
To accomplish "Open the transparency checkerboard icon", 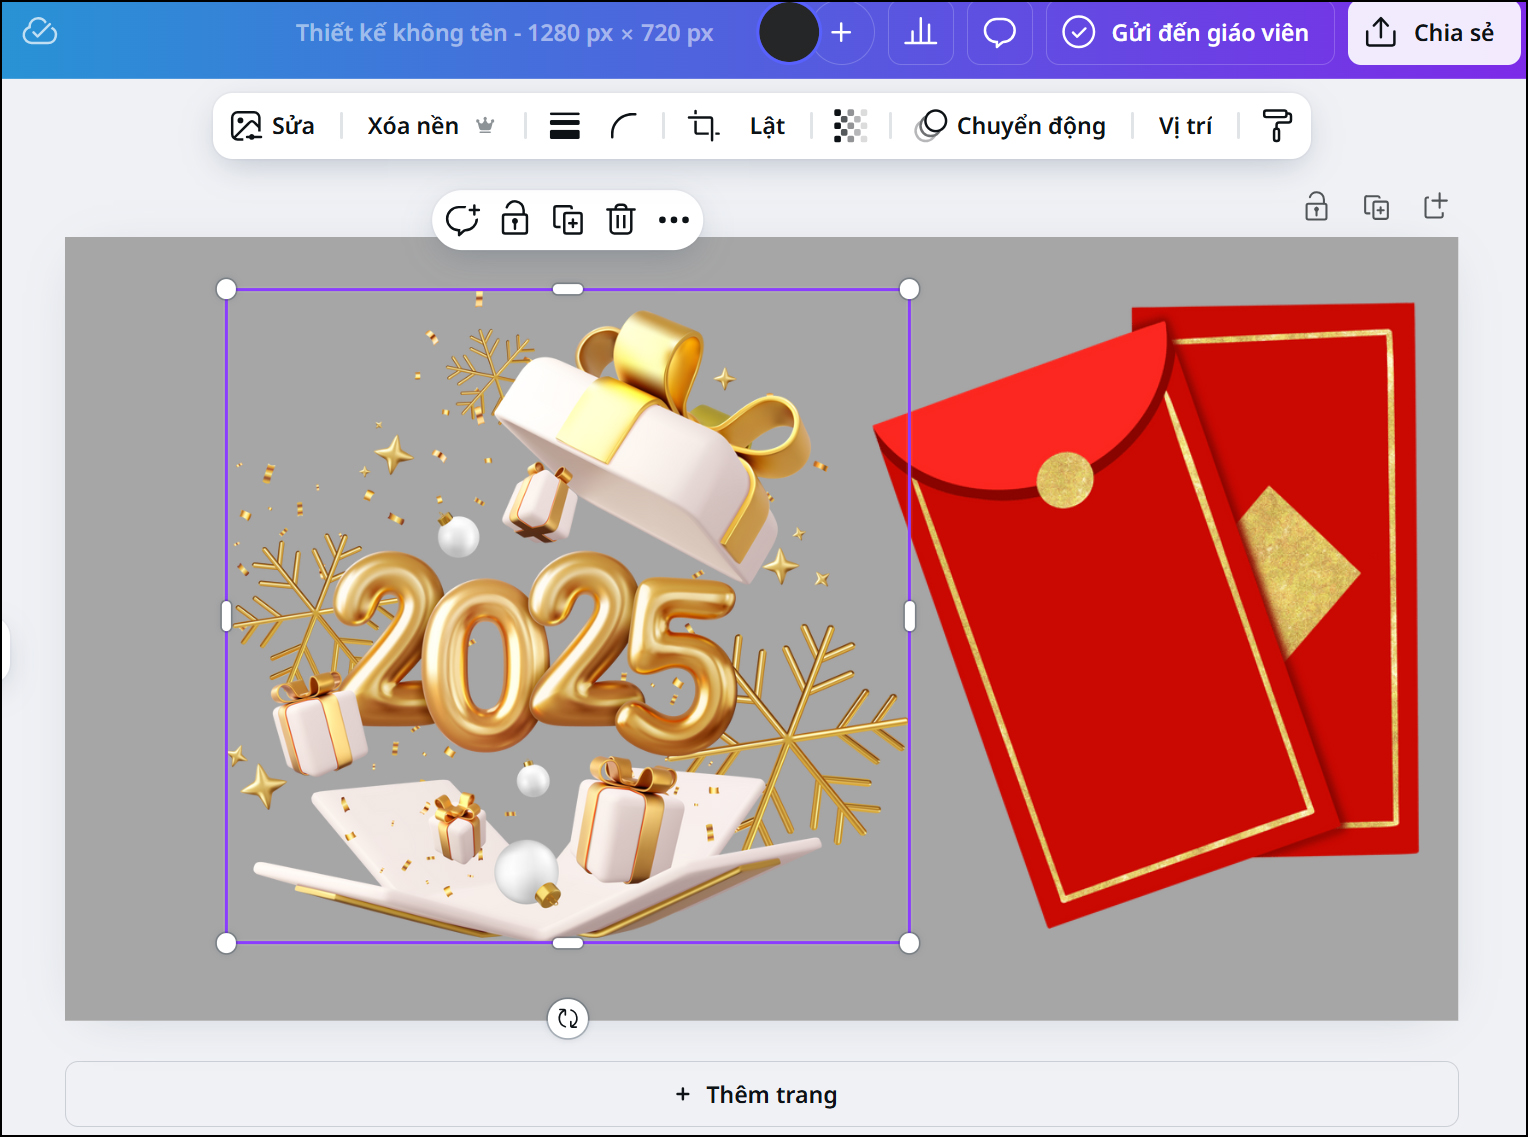I will point(850,126).
